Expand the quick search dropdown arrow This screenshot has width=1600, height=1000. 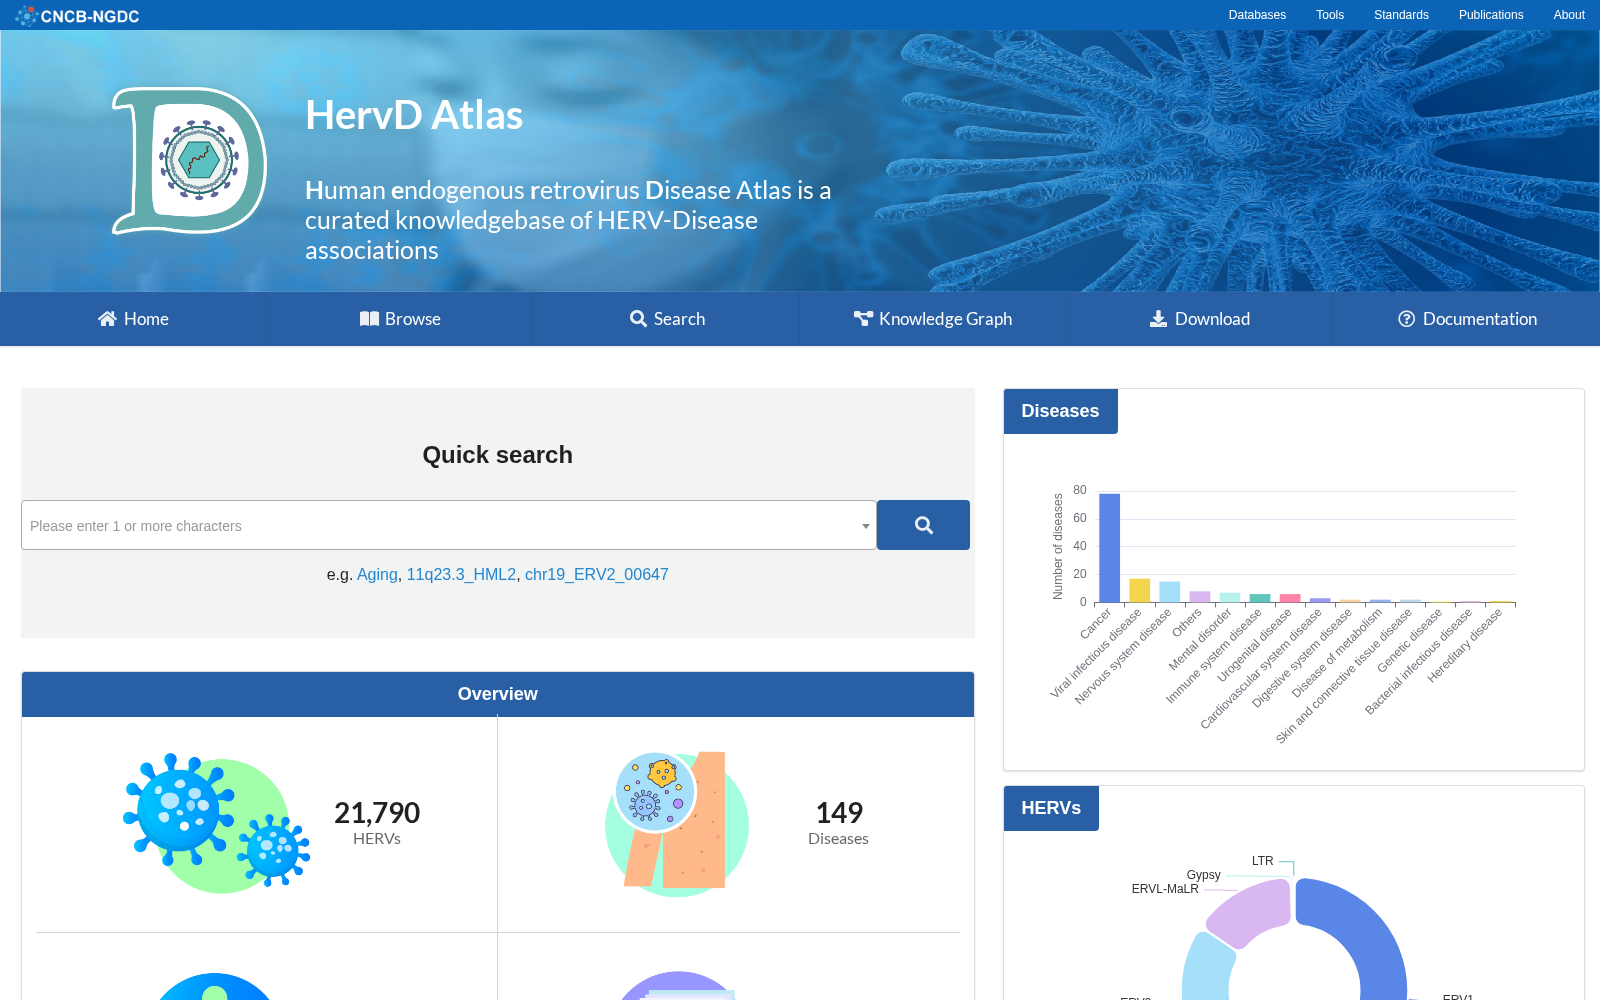point(866,526)
